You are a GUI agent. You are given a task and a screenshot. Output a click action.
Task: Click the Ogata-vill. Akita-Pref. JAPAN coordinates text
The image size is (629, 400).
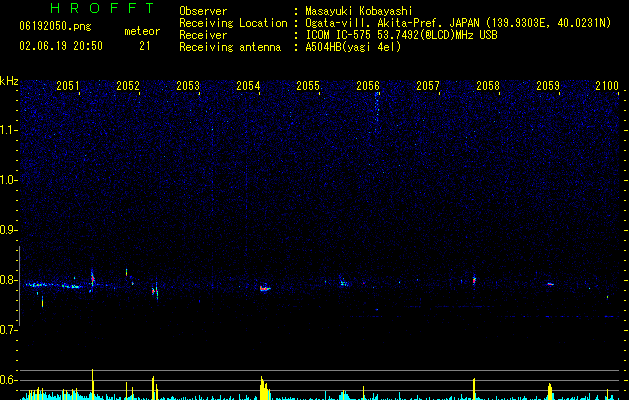coord(458,23)
